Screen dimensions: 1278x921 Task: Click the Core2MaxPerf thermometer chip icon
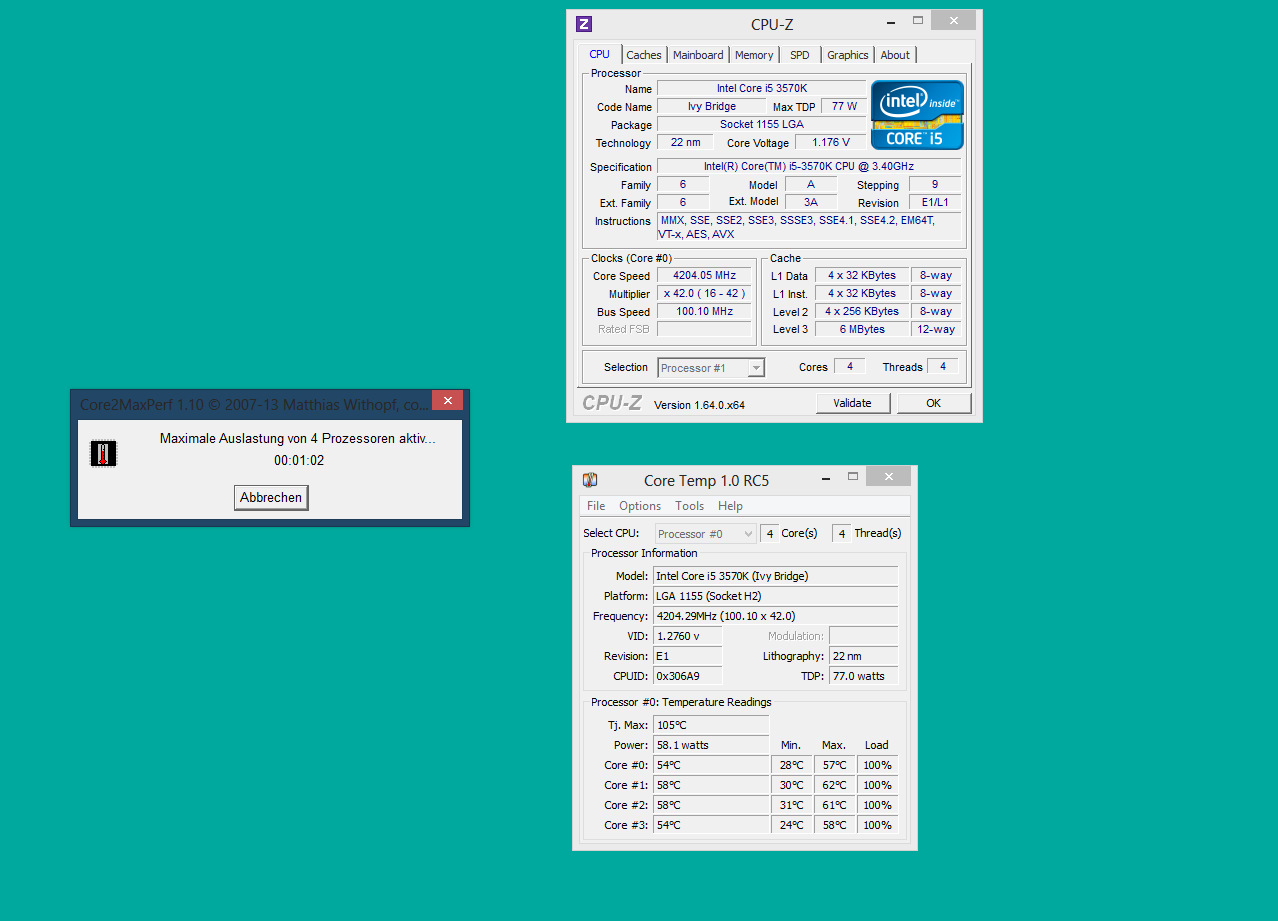click(x=103, y=453)
